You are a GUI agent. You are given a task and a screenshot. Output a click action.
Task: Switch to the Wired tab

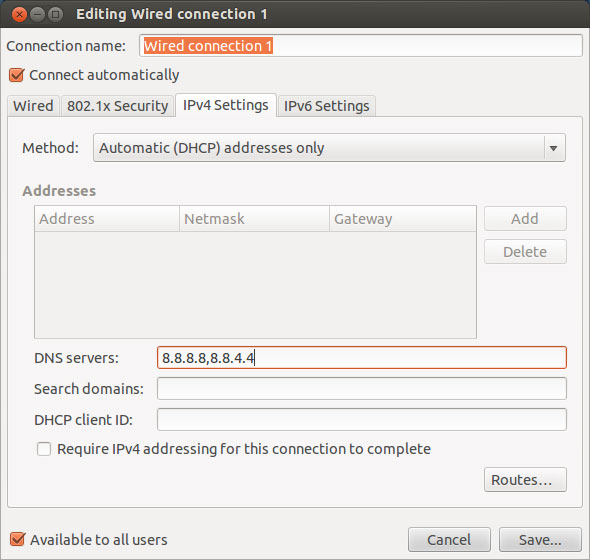[x=33, y=106]
